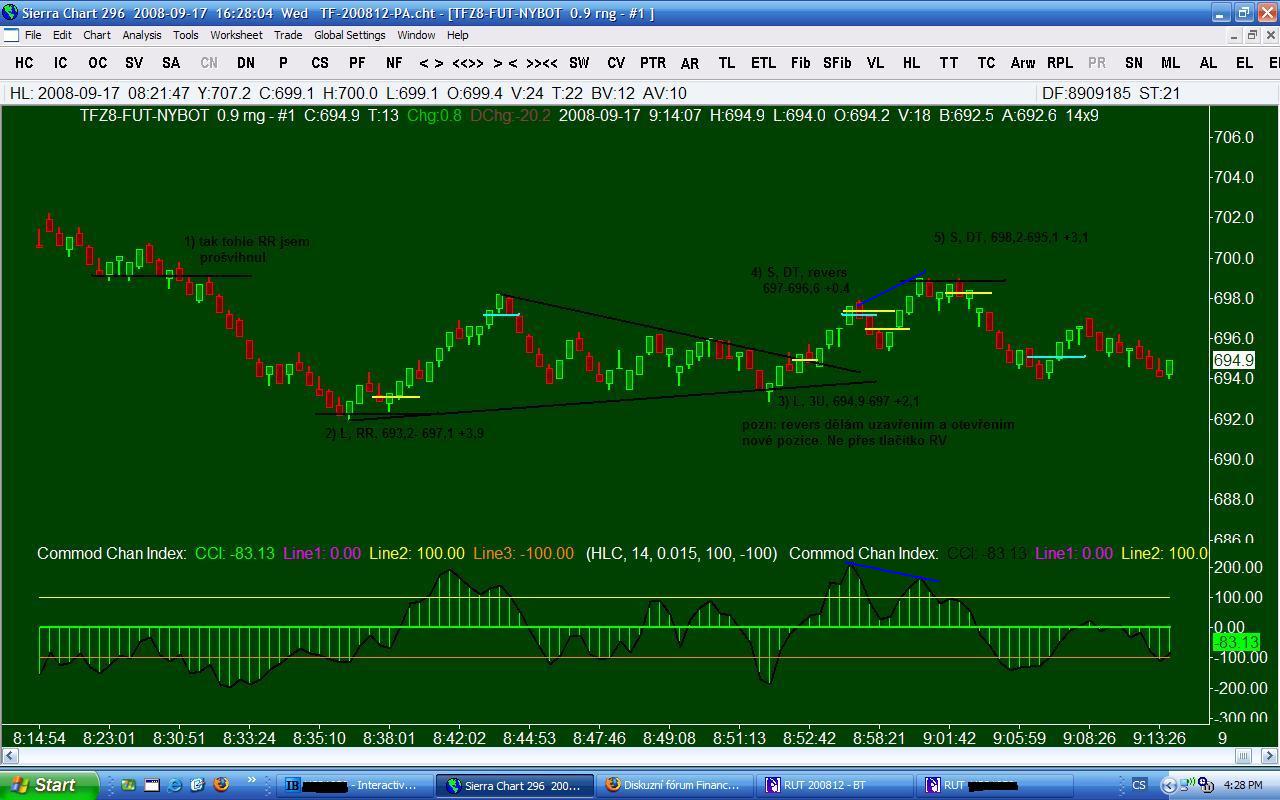Select the PTR pointer tool

653,62
